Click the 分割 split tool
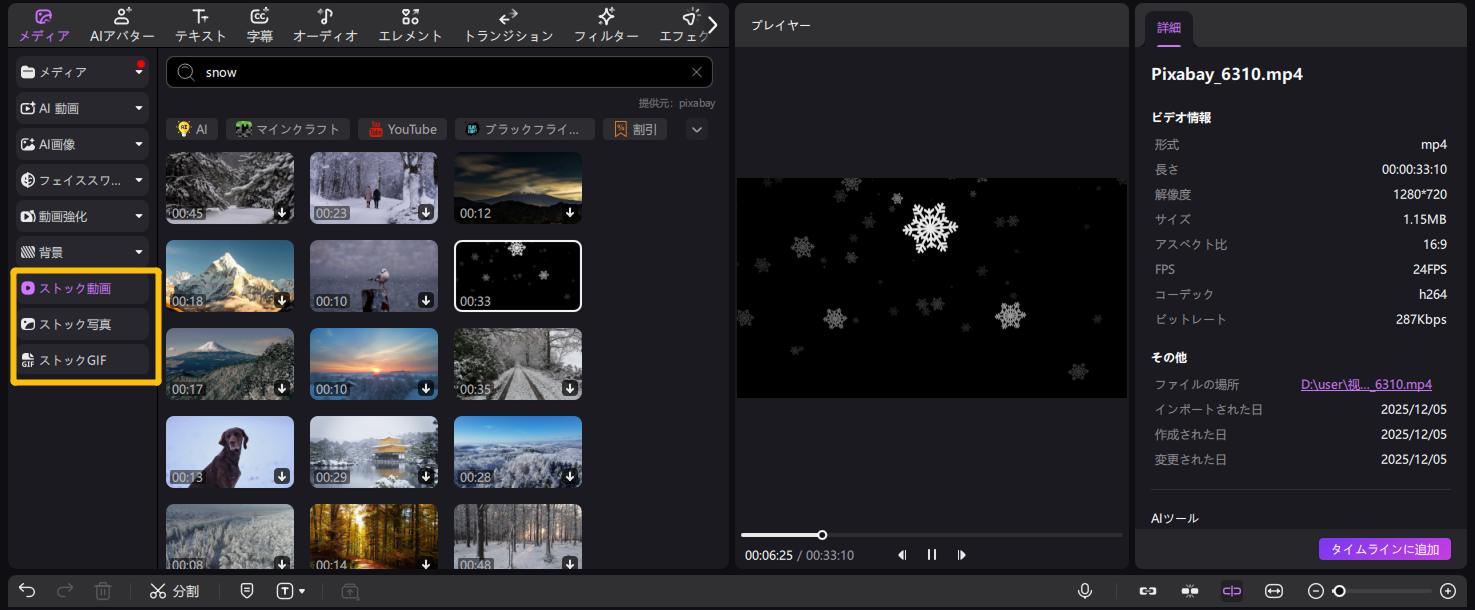The image size is (1475, 610). (175, 591)
